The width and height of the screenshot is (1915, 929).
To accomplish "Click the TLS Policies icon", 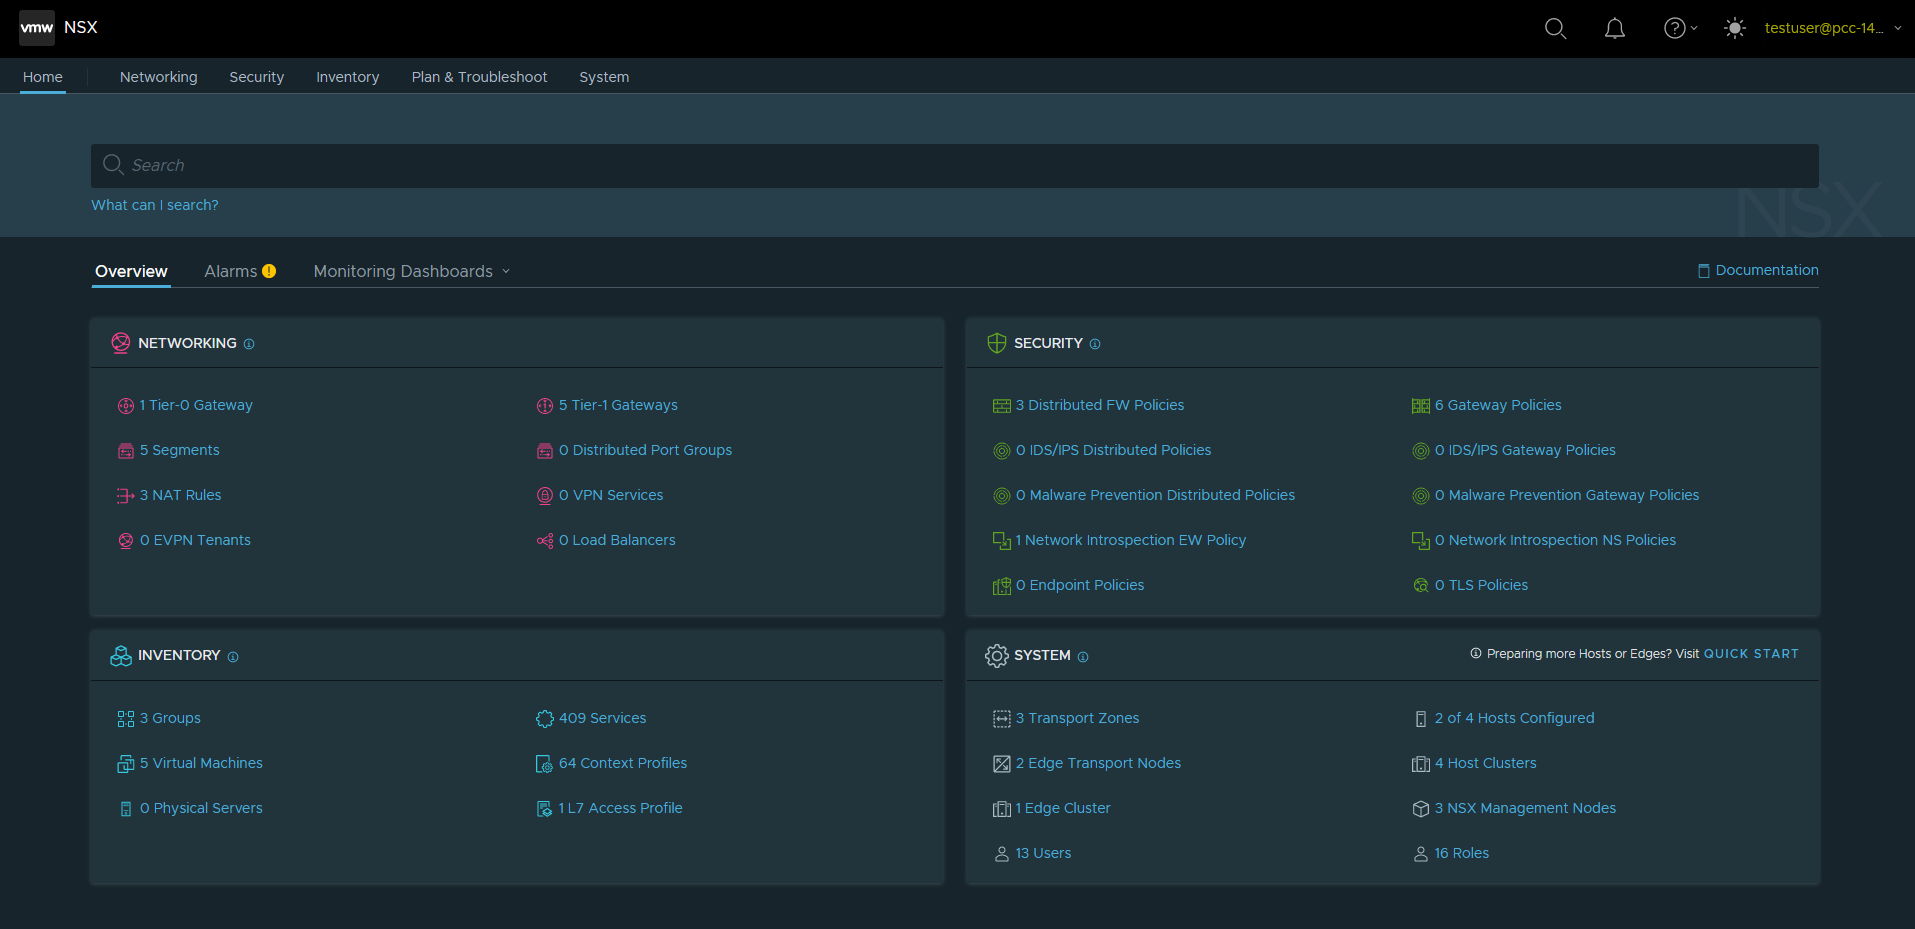I will pos(1421,586).
